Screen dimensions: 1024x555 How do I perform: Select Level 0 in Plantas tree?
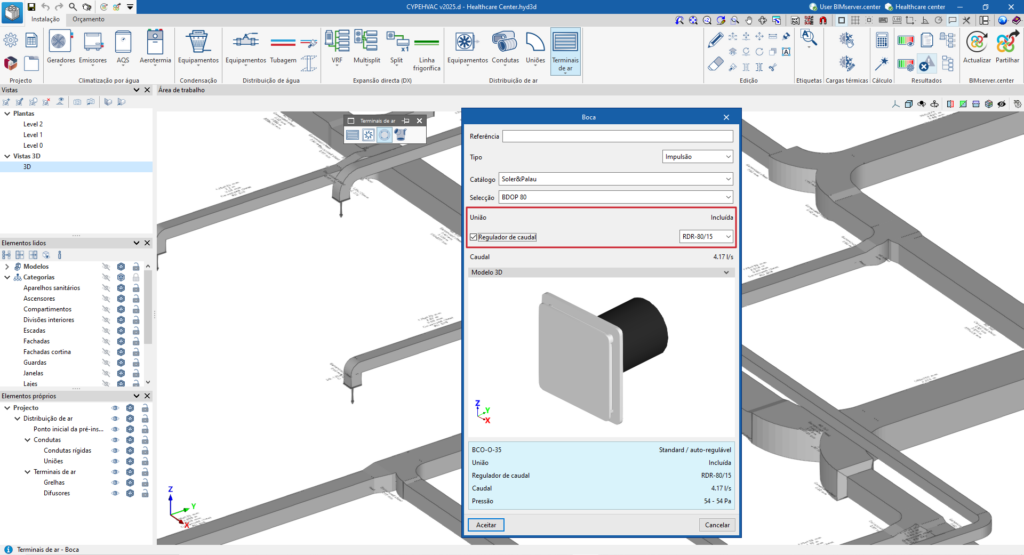[x=33, y=146]
